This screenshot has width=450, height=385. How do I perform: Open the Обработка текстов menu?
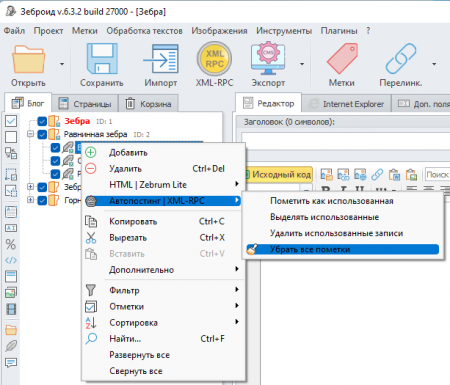[x=144, y=31]
